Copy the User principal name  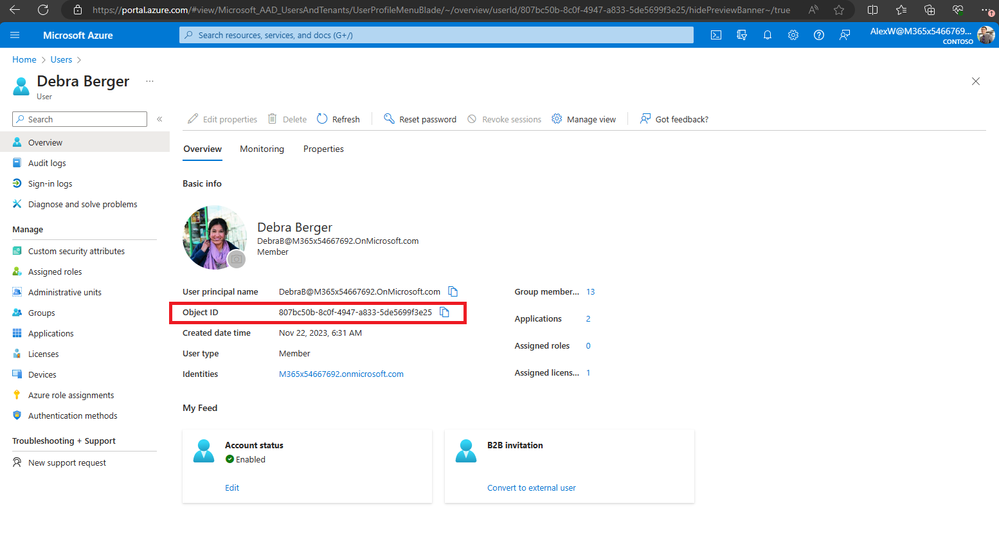point(453,291)
